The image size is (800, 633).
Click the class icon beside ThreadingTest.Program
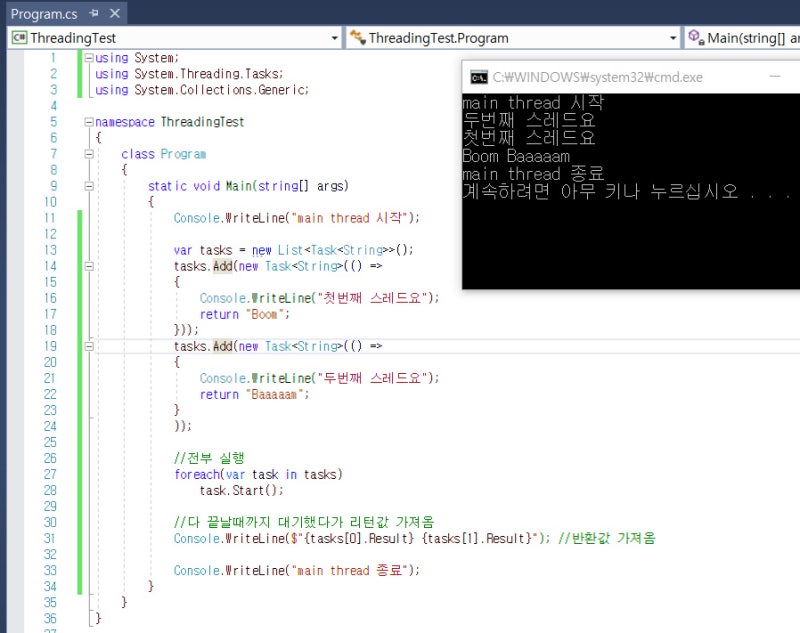point(356,38)
